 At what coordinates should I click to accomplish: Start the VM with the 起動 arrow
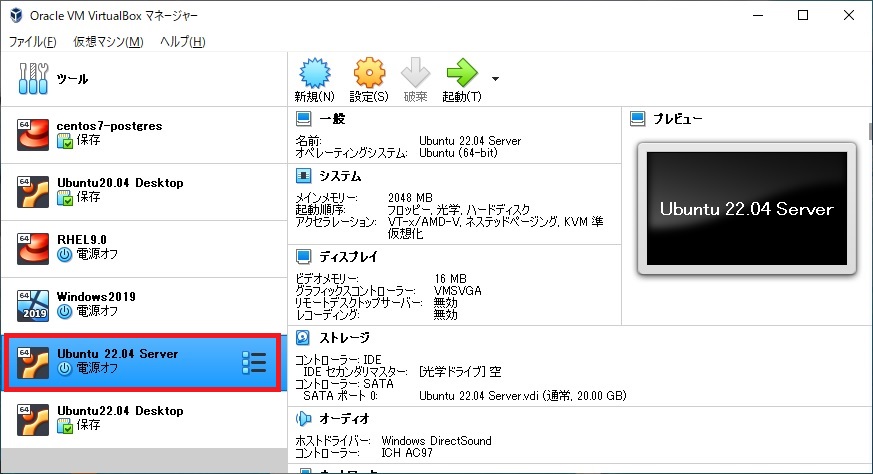click(462, 72)
